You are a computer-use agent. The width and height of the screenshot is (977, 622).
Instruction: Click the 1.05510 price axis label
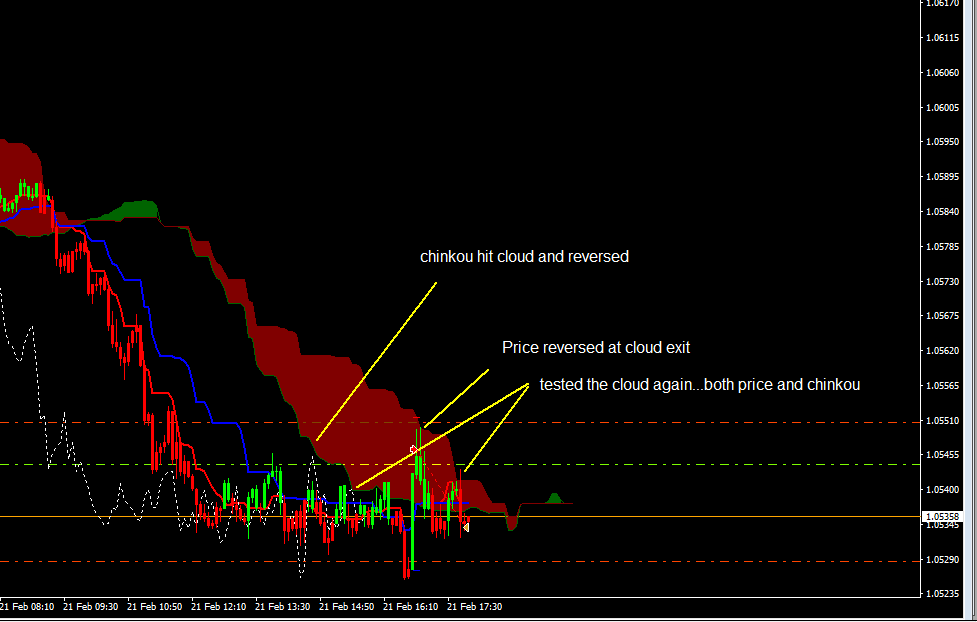click(942, 420)
